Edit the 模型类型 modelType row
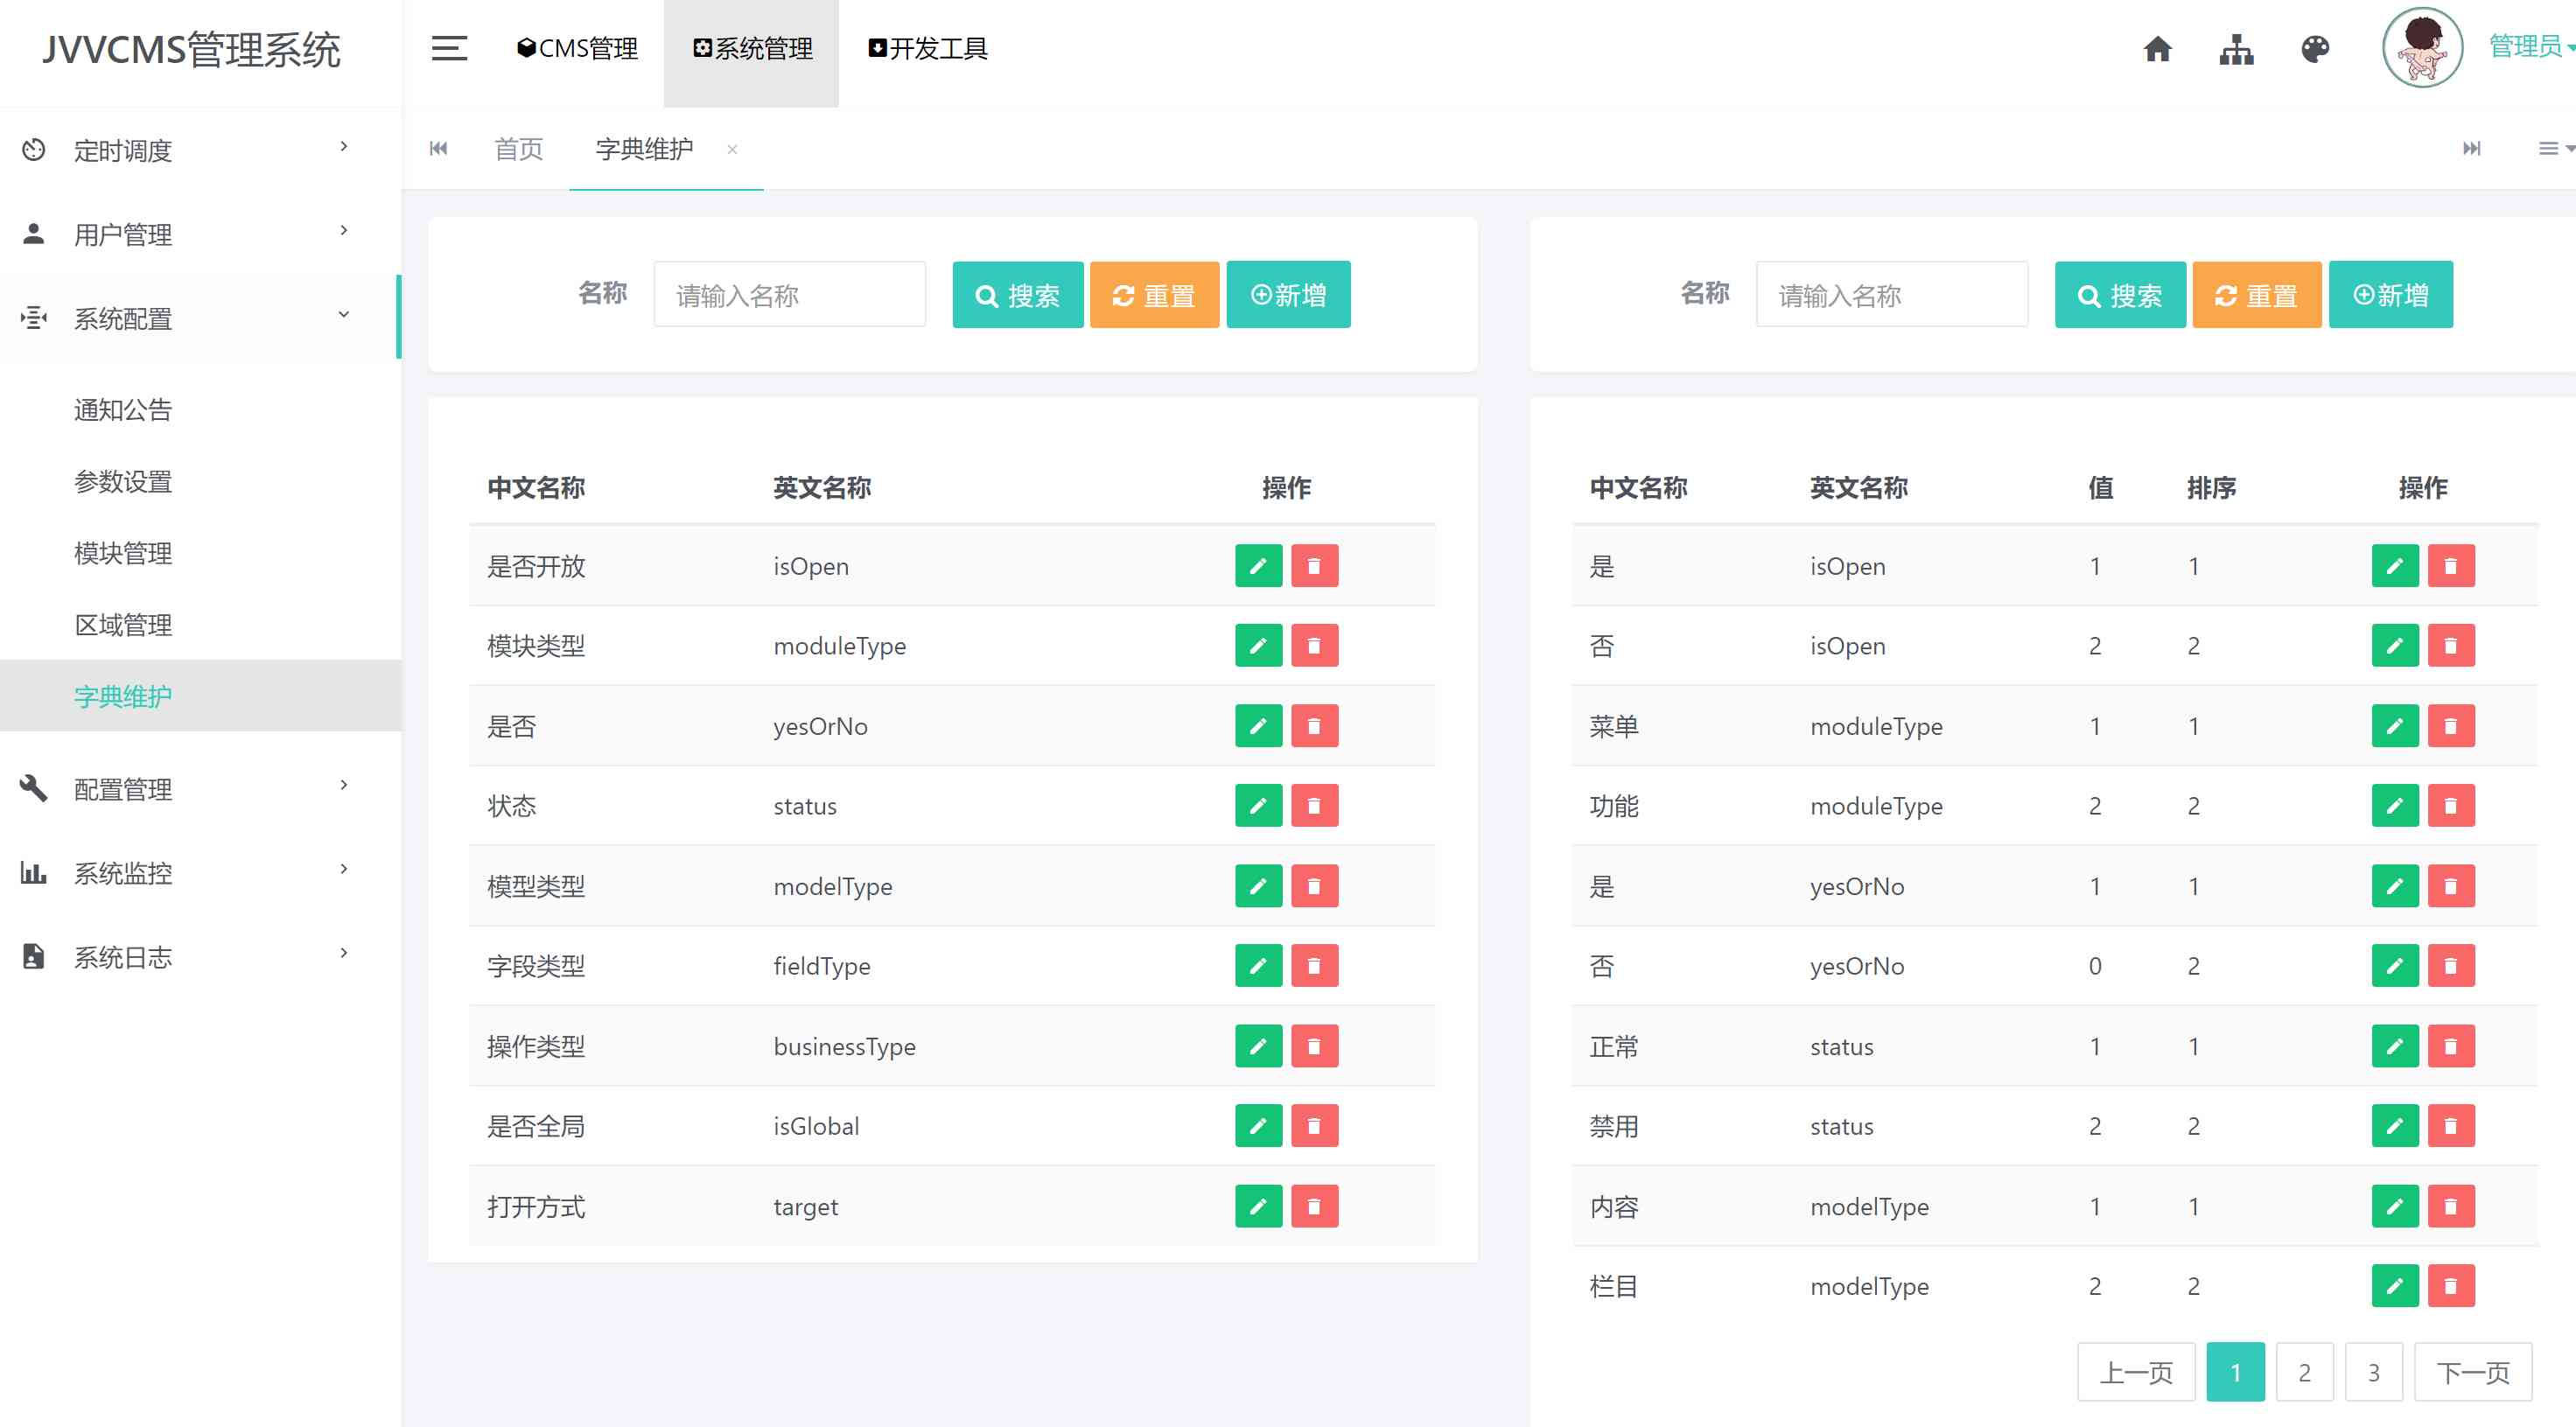2576x1427 pixels. 1258,886
